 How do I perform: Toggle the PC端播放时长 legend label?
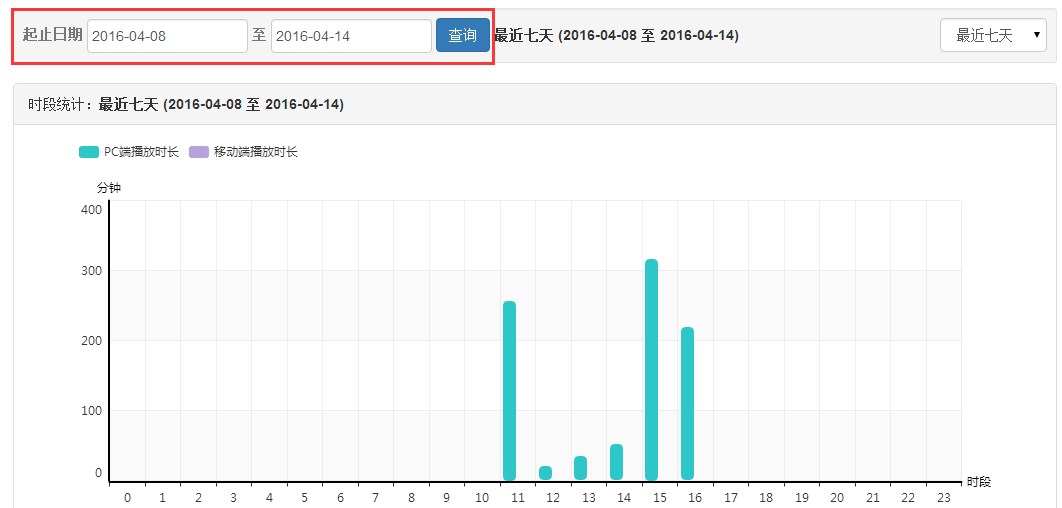pos(141,152)
